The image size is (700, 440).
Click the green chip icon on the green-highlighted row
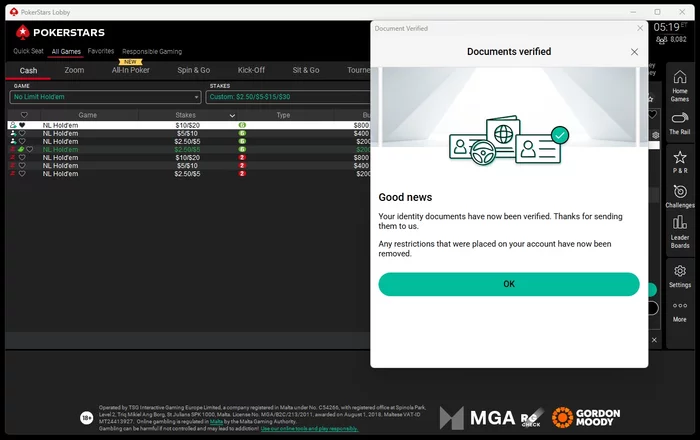[x=21, y=149]
